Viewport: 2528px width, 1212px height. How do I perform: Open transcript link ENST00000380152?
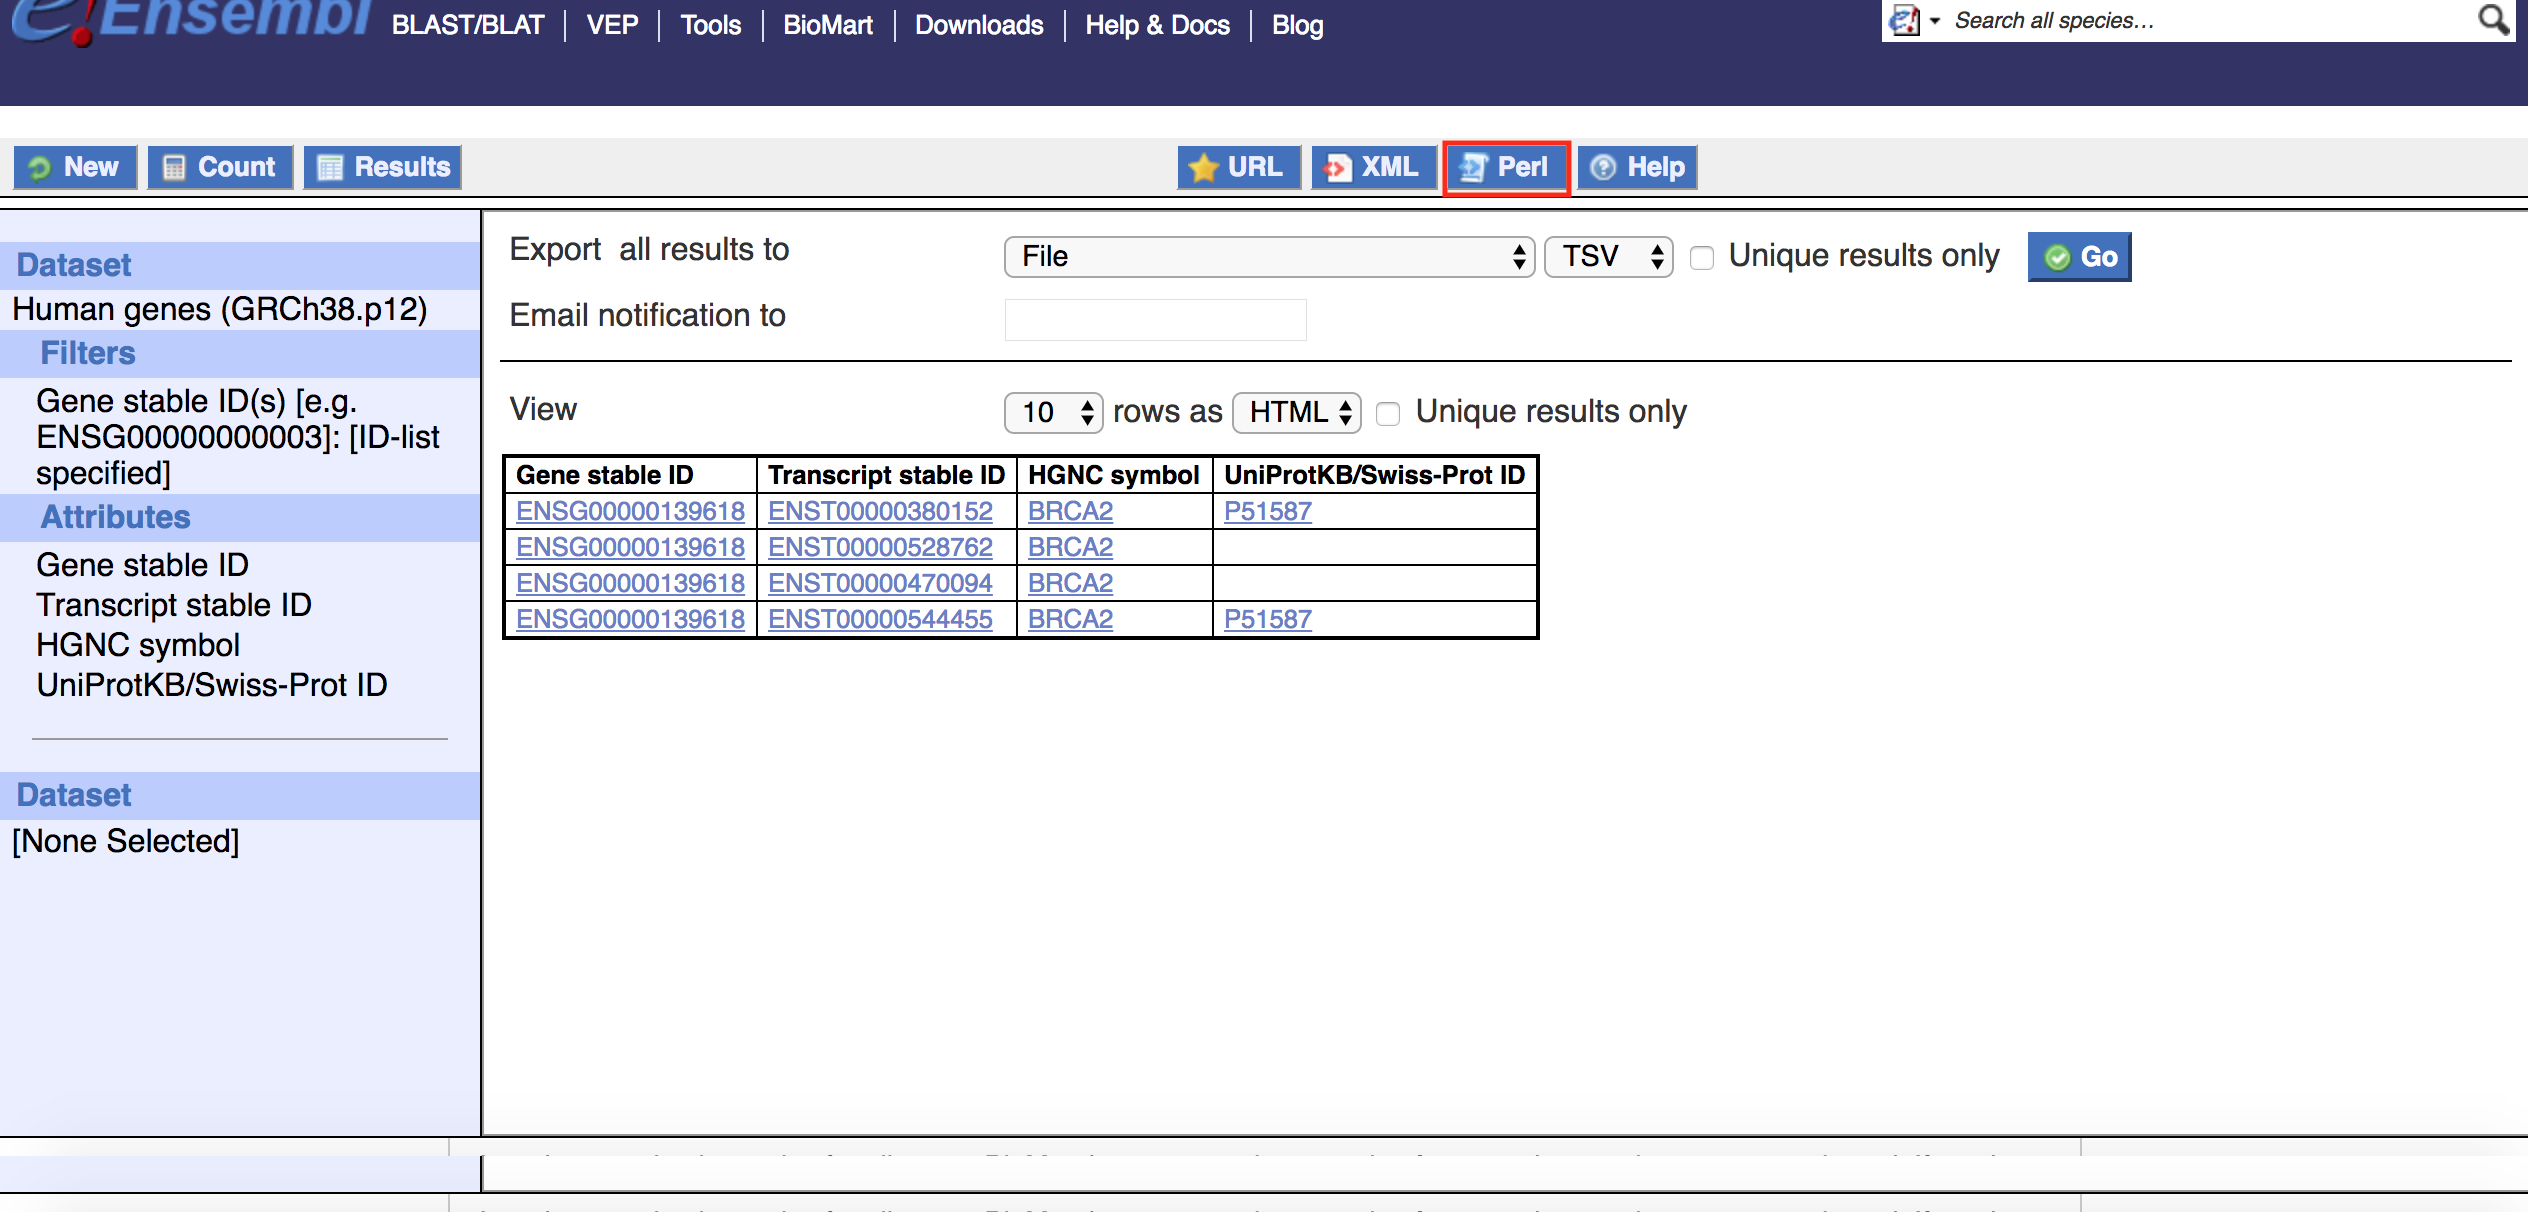click(880, 511)
